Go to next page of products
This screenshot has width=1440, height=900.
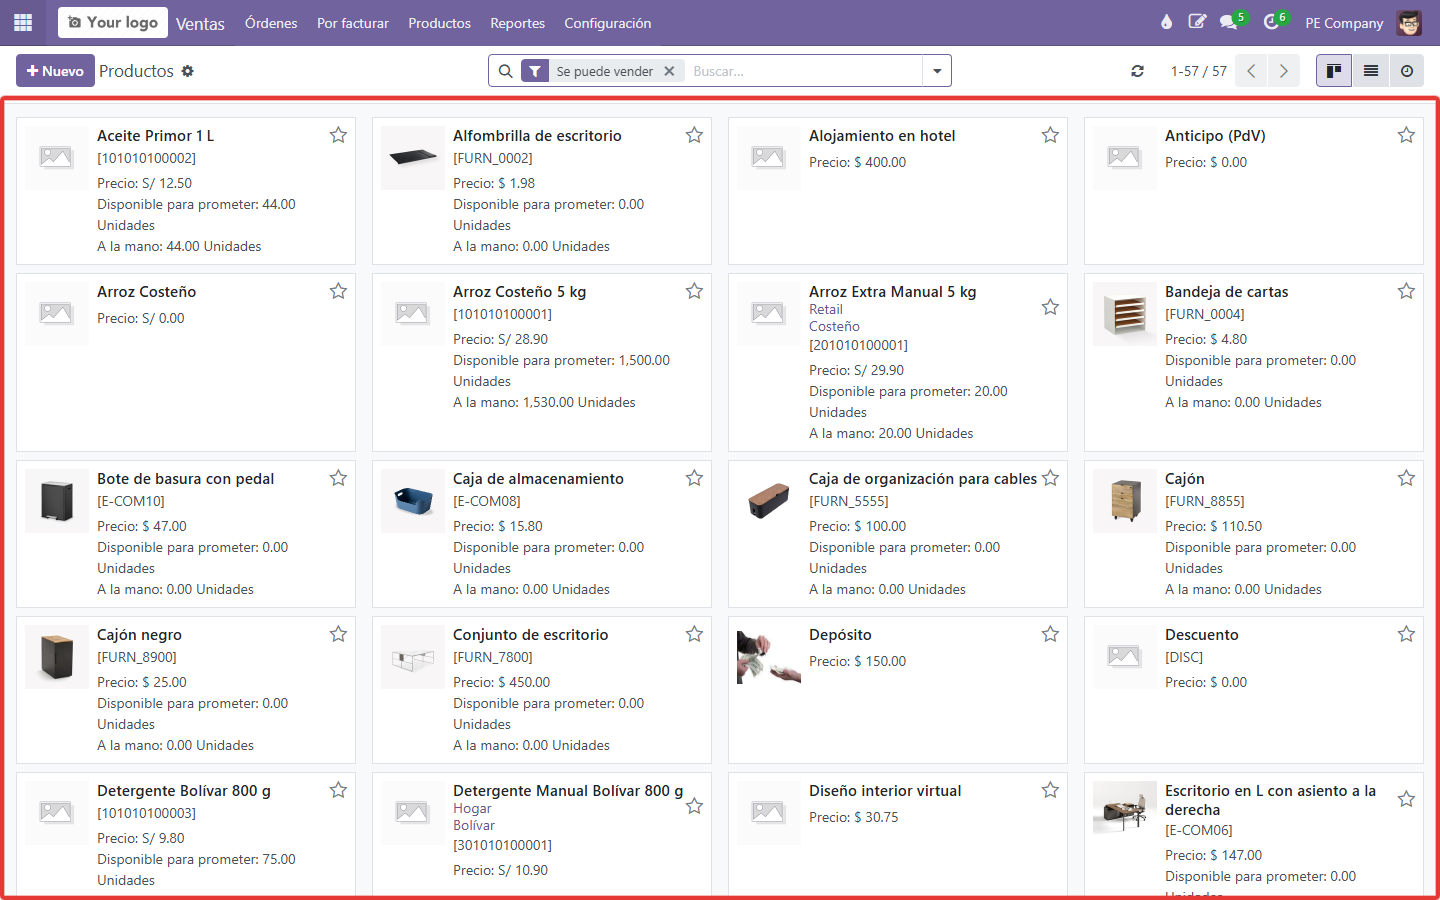pyautogui.click(x=1283, y=71)
